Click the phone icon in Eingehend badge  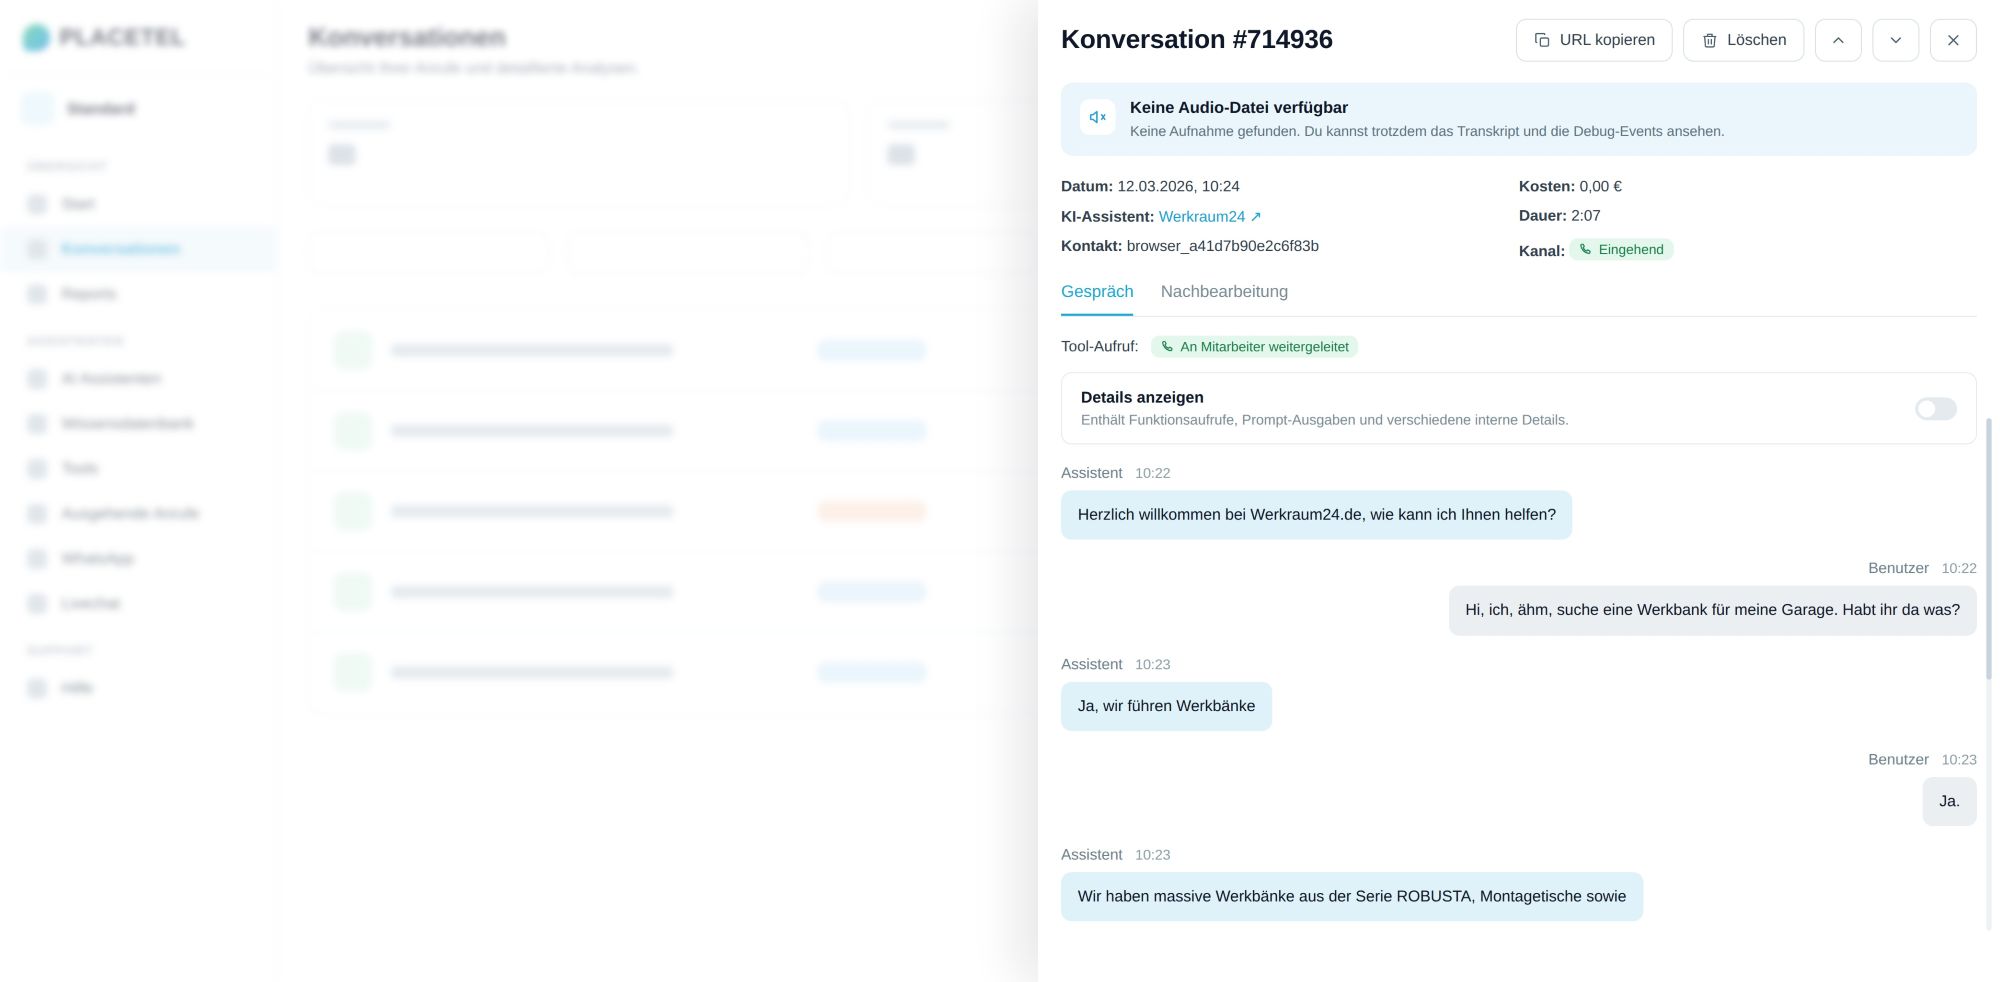[1585, 250]
